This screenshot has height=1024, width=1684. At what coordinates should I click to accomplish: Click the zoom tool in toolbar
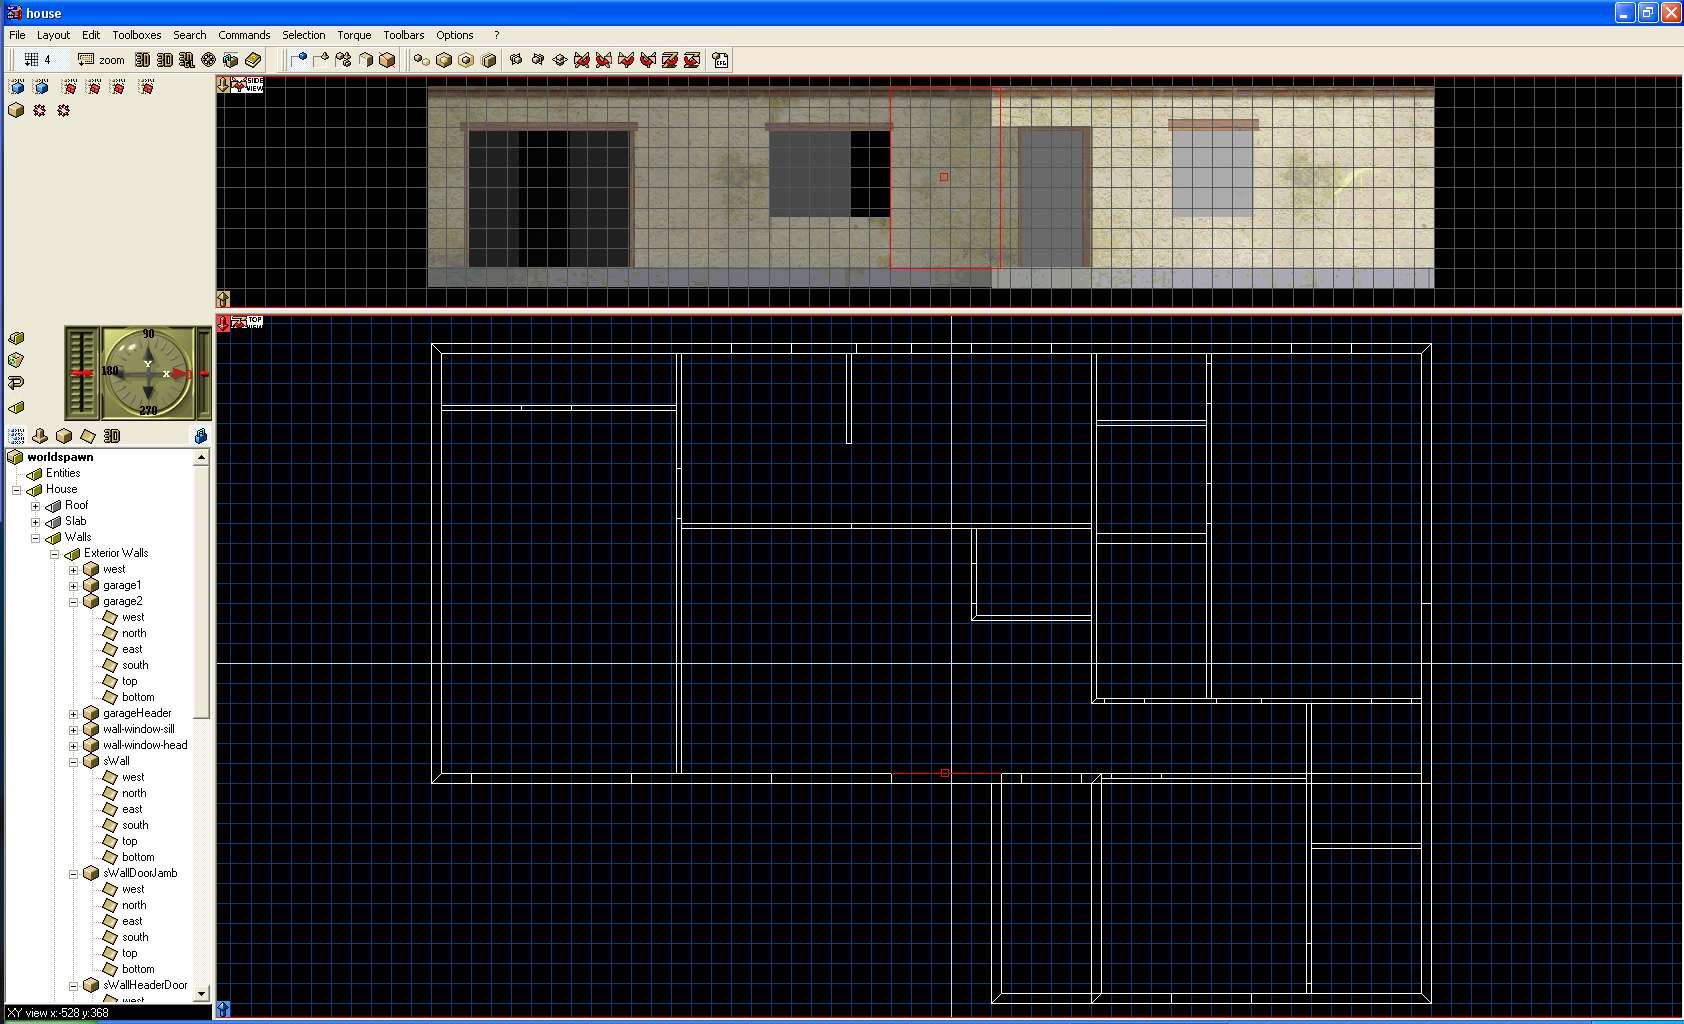101,60
